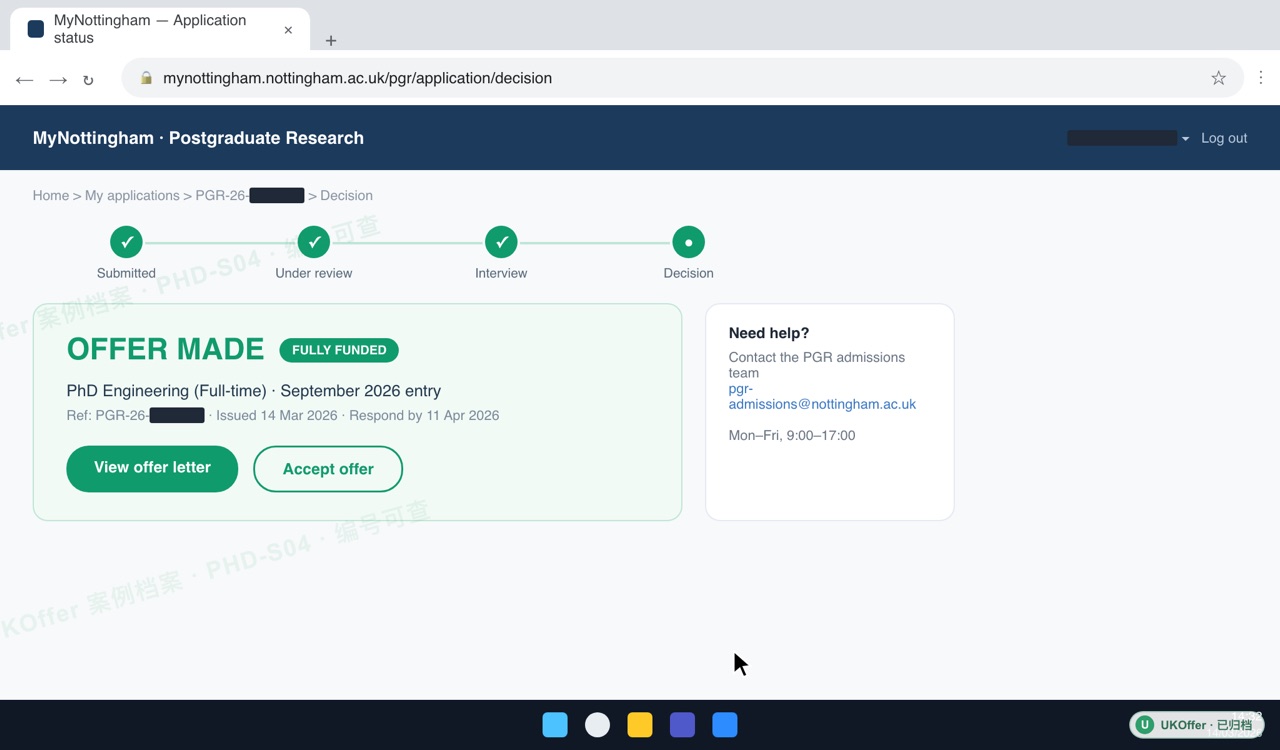Viewport: 1280px width, 750px height.
Task: Click the pgr-admissions email link
Action: (x=822, y=397)
